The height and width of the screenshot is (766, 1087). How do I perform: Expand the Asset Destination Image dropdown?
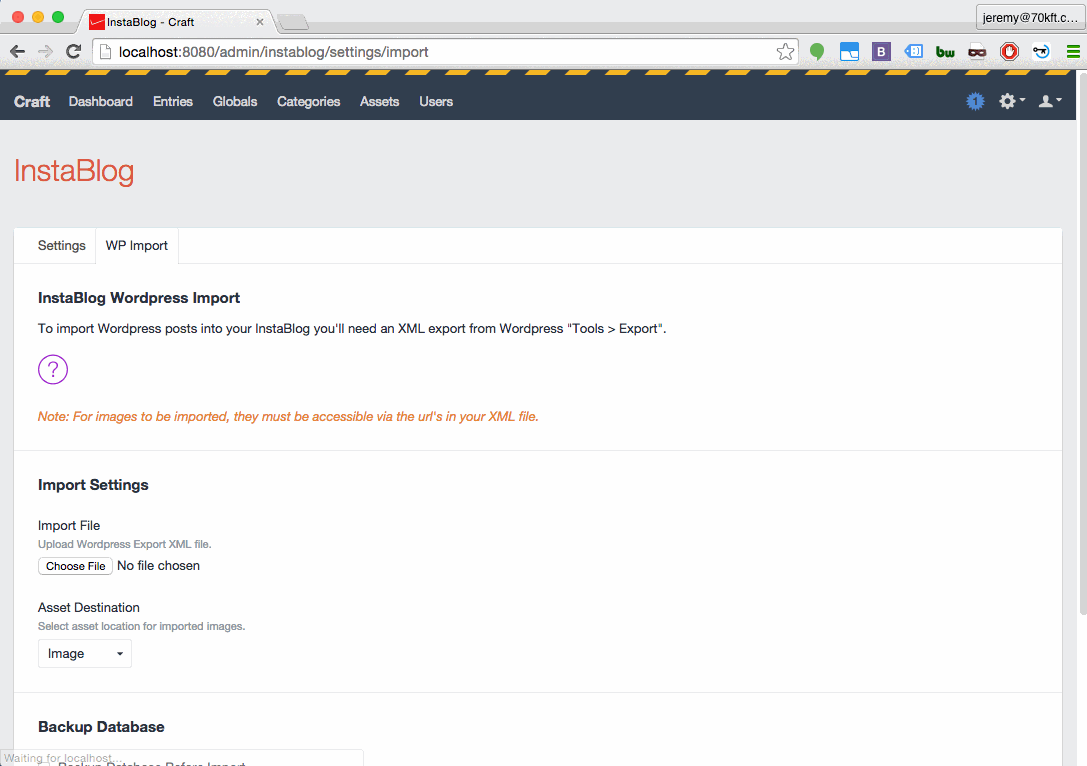point(85,654)
